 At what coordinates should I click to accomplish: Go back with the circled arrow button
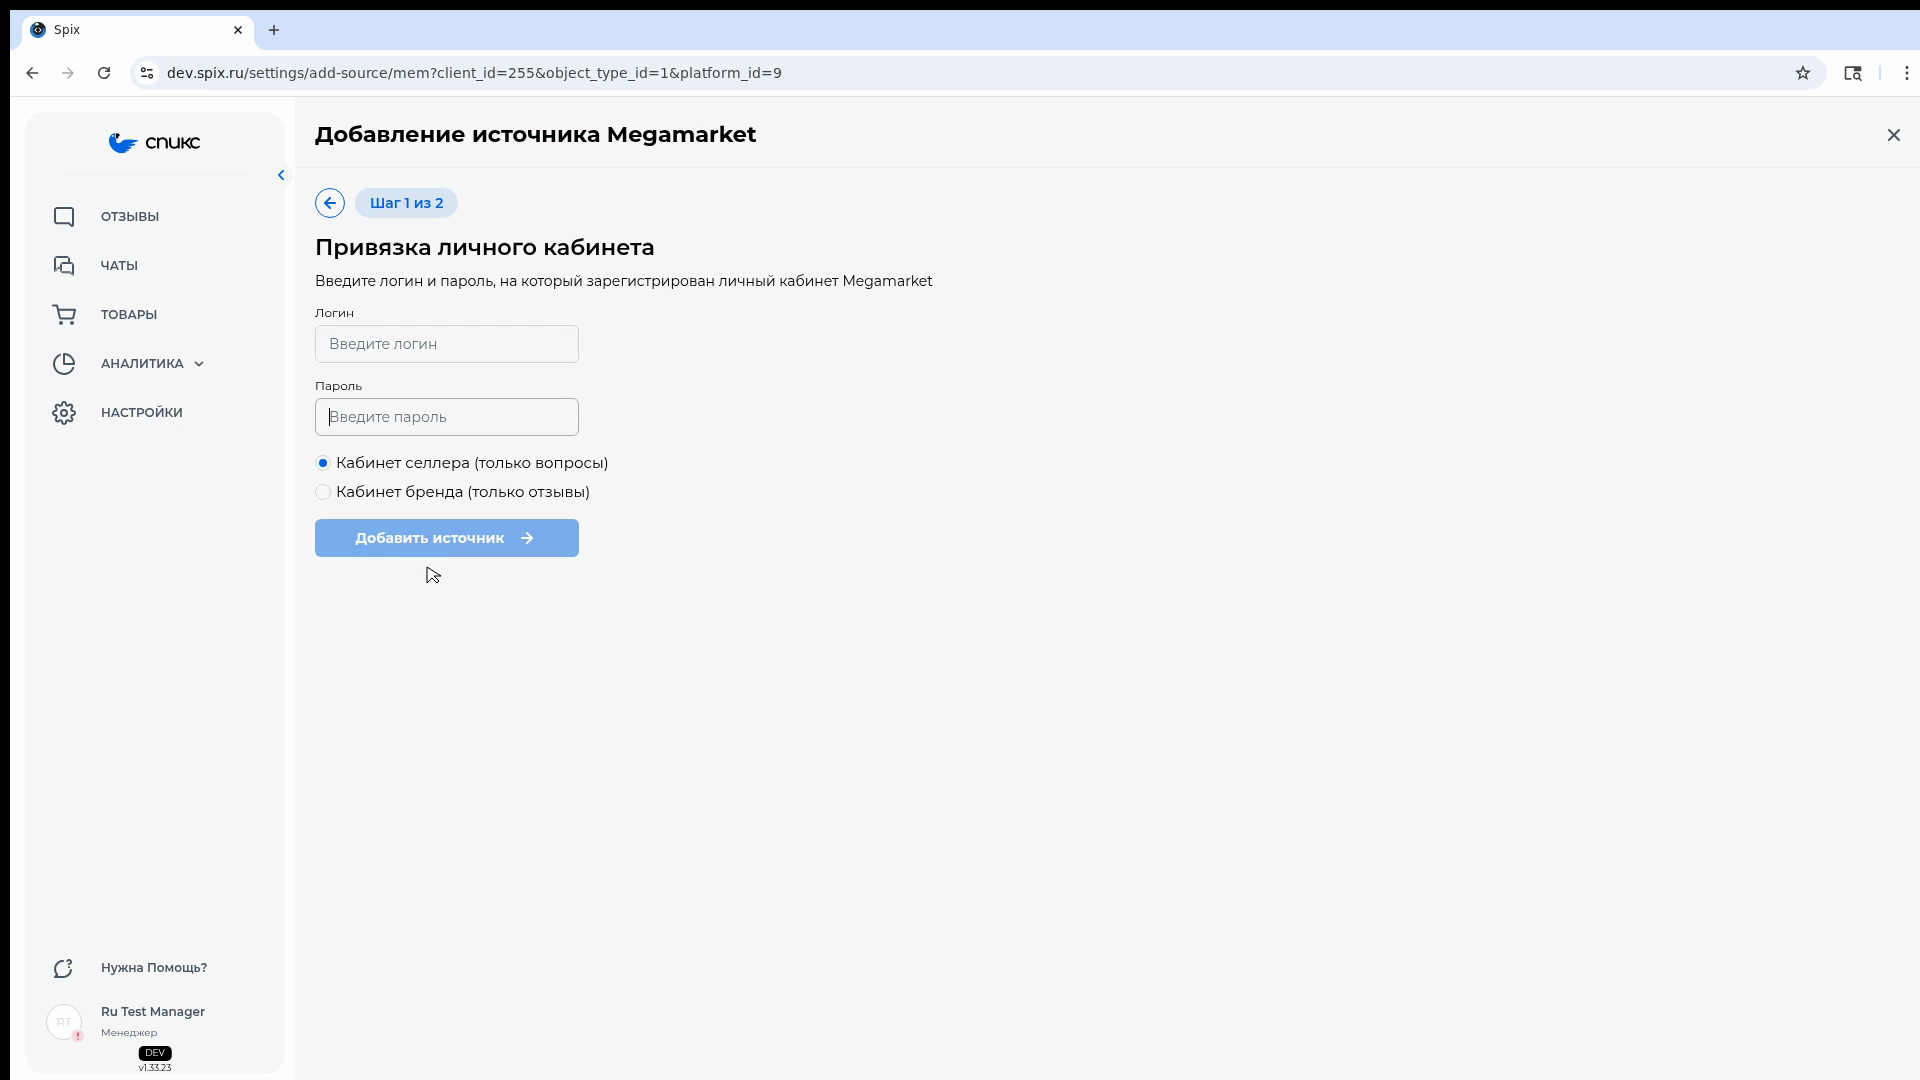[330, 203]
